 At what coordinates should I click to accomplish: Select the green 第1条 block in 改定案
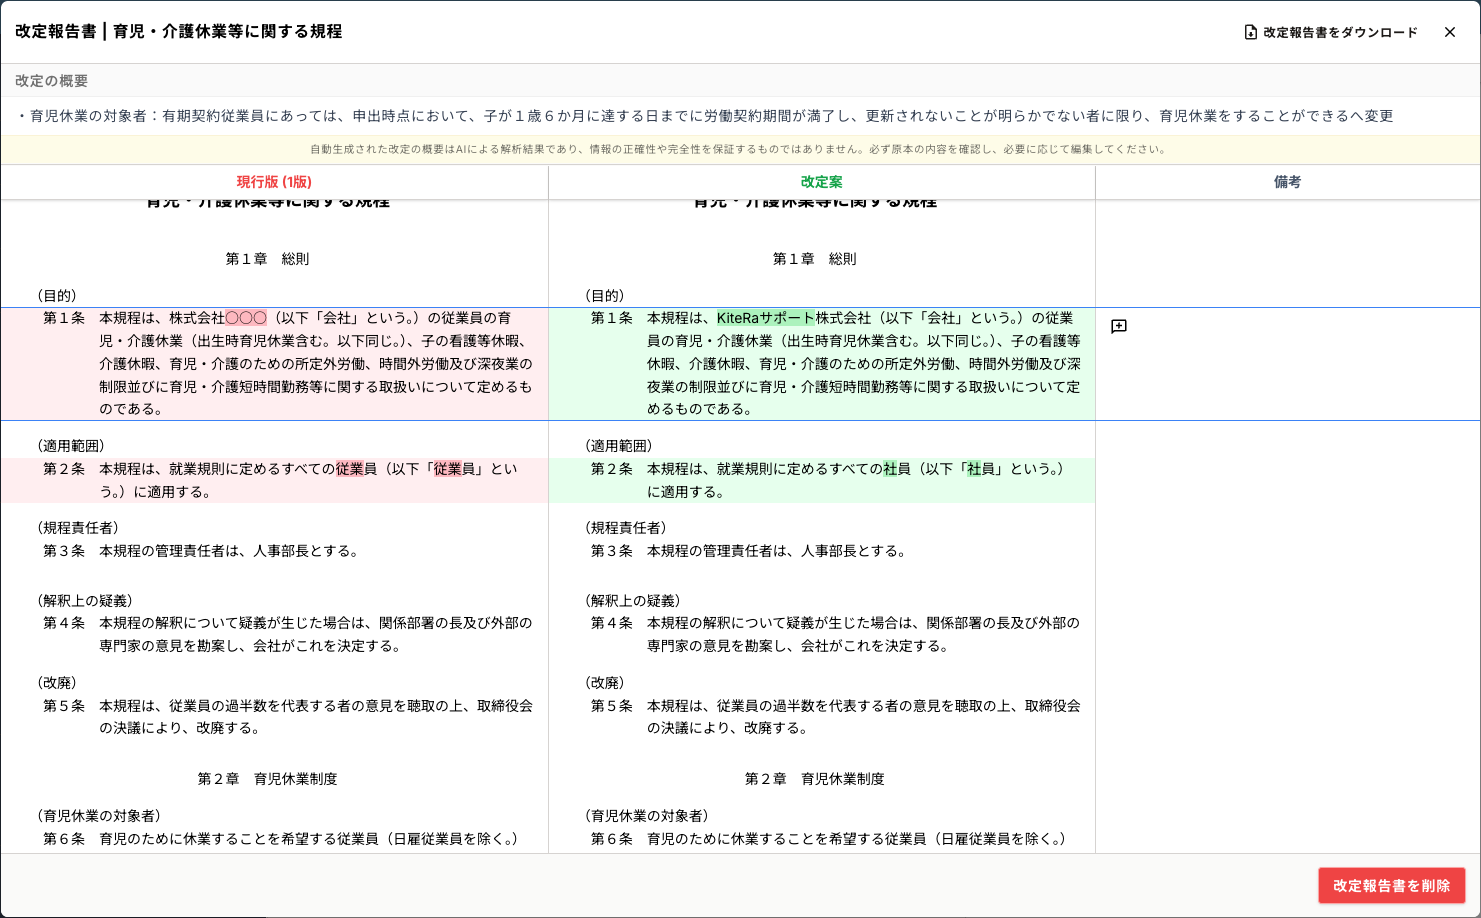(821, 364)
